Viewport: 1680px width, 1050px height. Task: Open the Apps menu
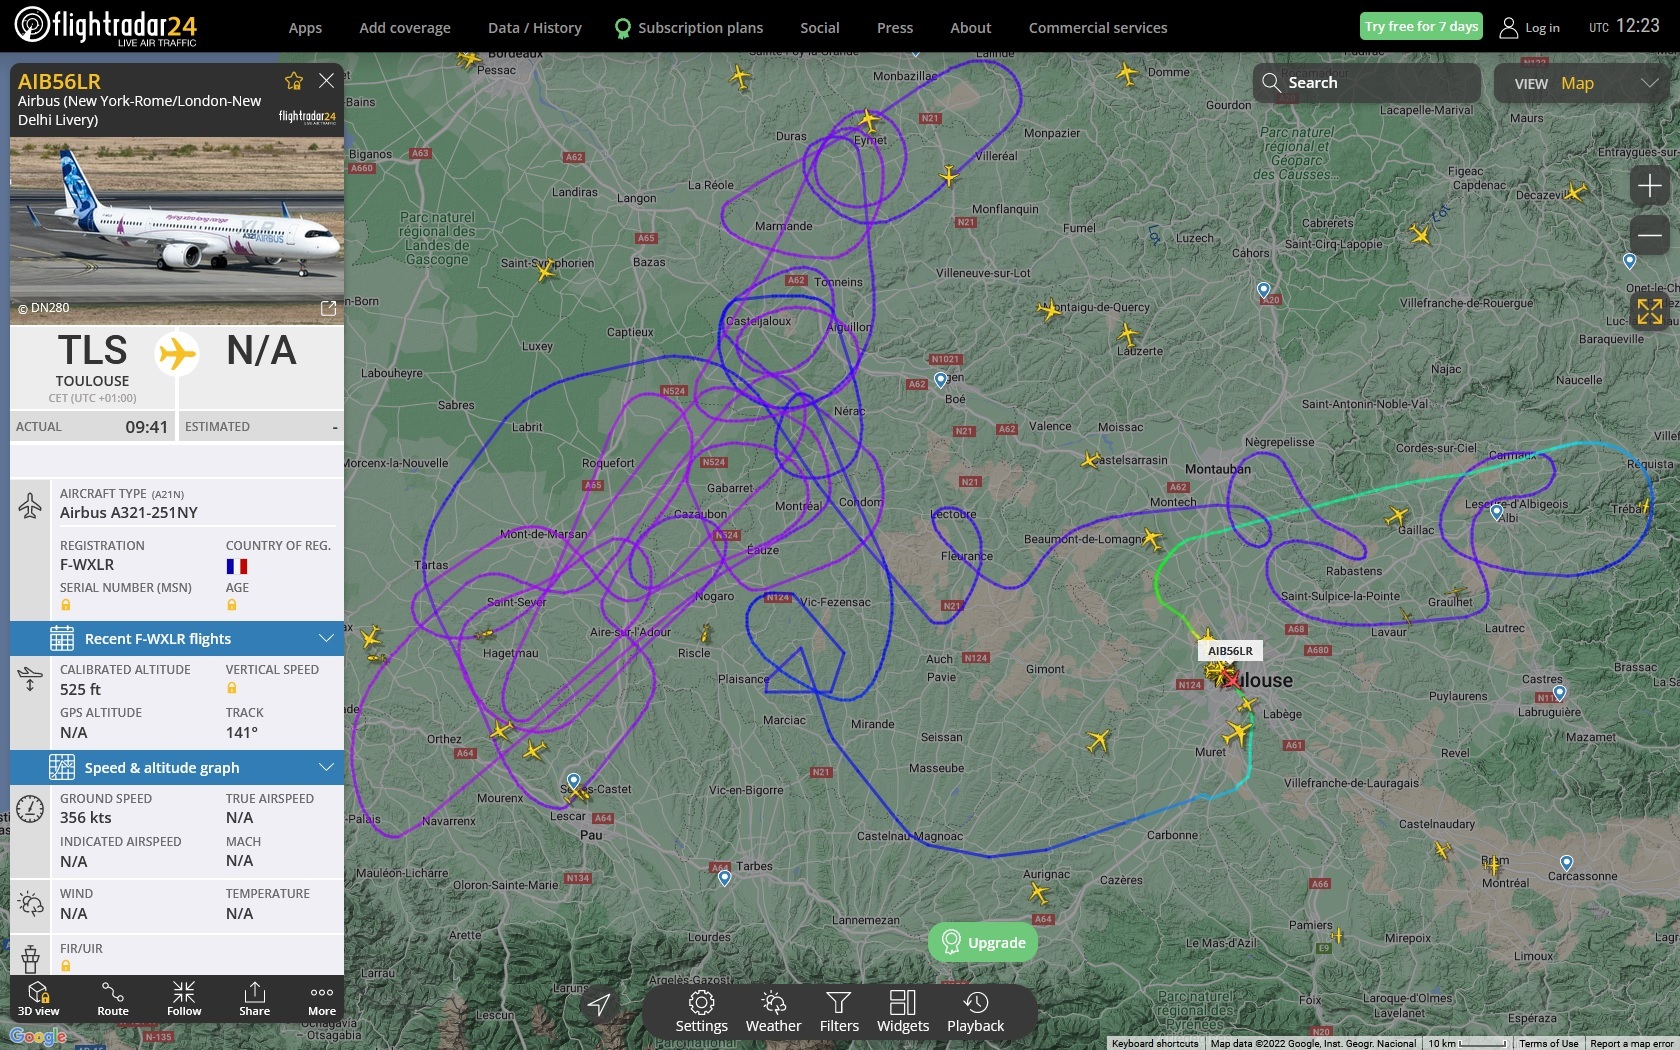[x=305, y=28]
